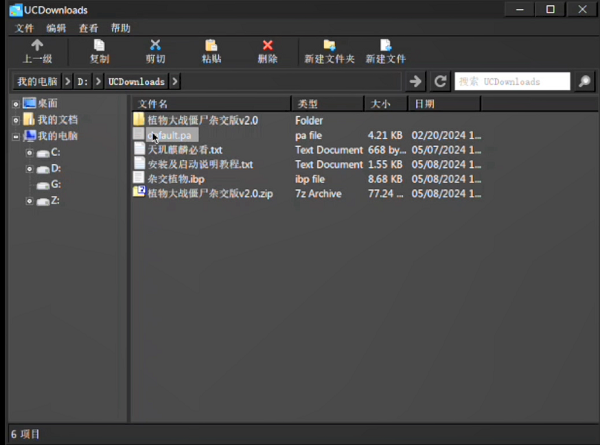The image size is (600, 445).
Task: Create a new file with 新建文件 icon
Action: pyautogui.click(x=385, y=46)
